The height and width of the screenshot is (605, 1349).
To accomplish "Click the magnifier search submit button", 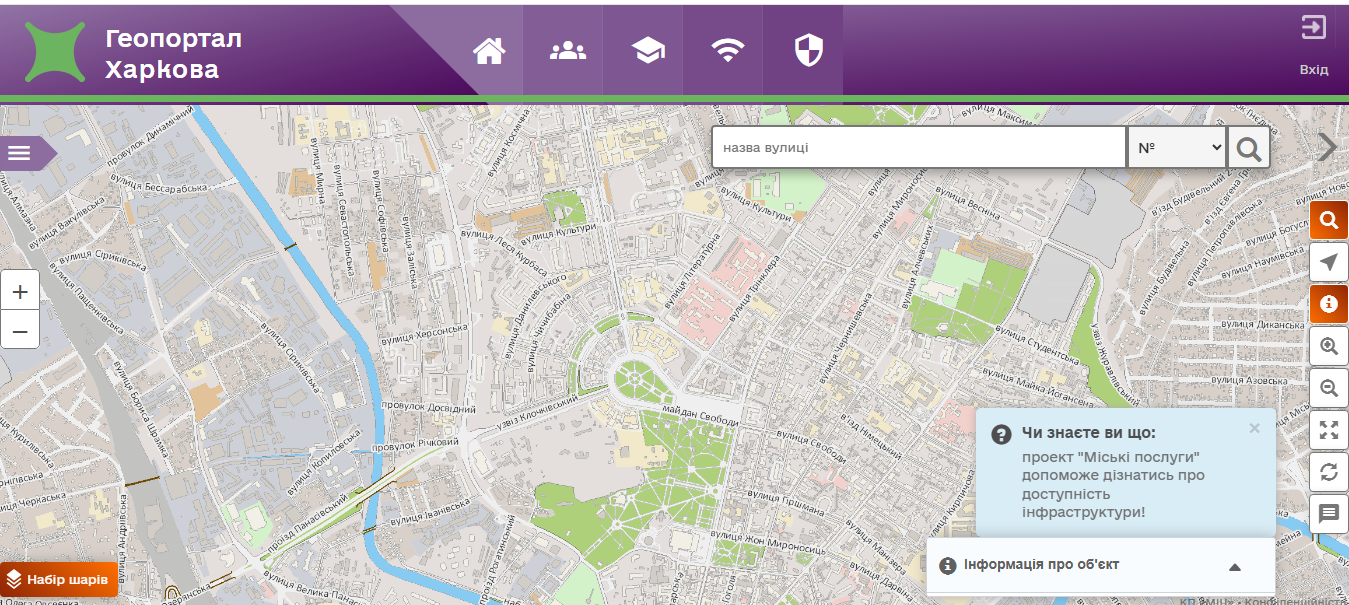I will pyautogui.click(x=1249, y=148).
